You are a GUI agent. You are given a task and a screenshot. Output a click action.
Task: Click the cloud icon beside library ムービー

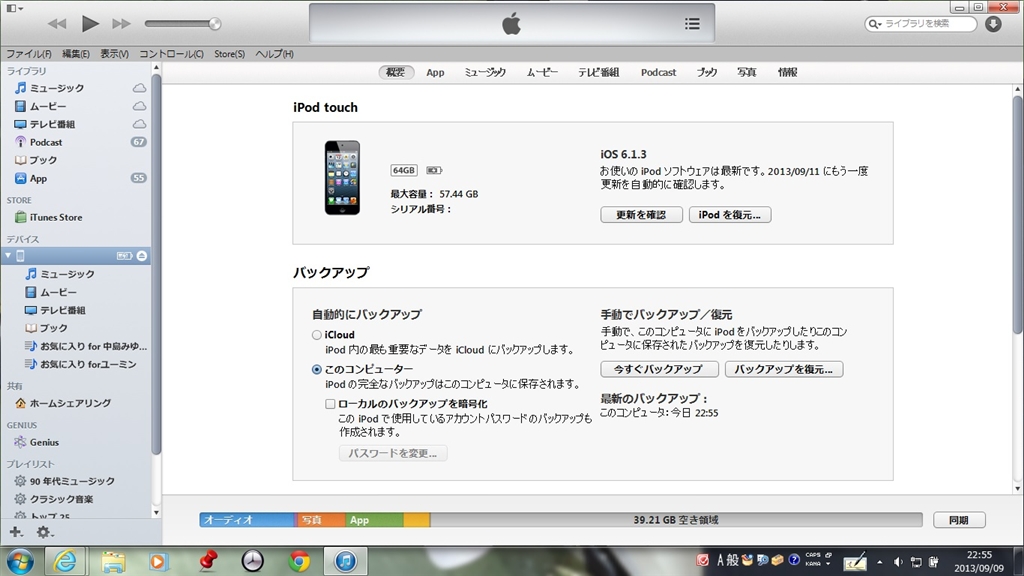pos(139,106)
